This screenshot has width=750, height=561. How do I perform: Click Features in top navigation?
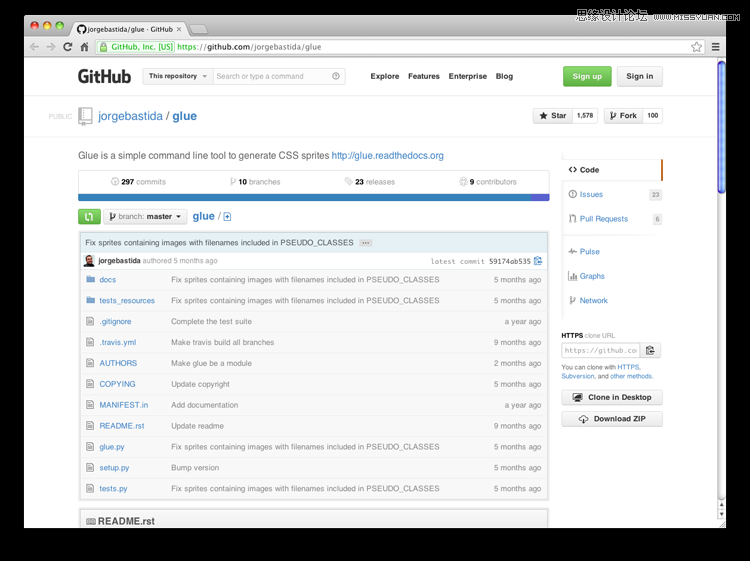pos(424,76)
